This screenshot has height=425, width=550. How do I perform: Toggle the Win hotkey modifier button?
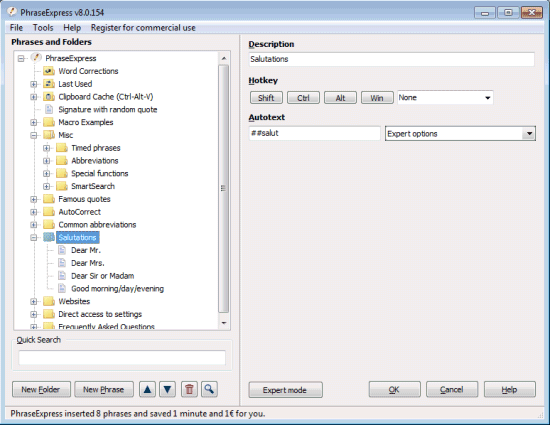[377, 98]
